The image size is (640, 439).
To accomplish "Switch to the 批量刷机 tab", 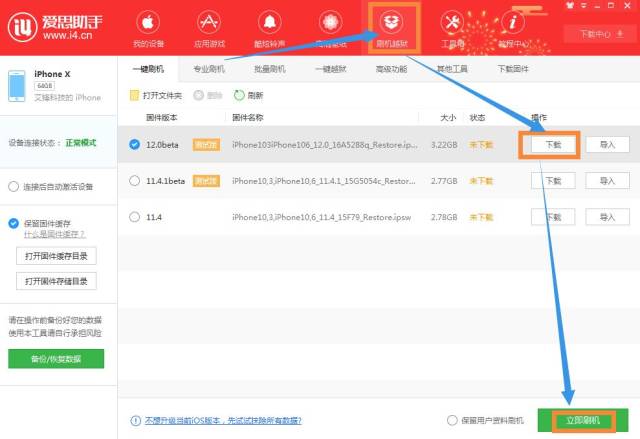I will [270, 69].
